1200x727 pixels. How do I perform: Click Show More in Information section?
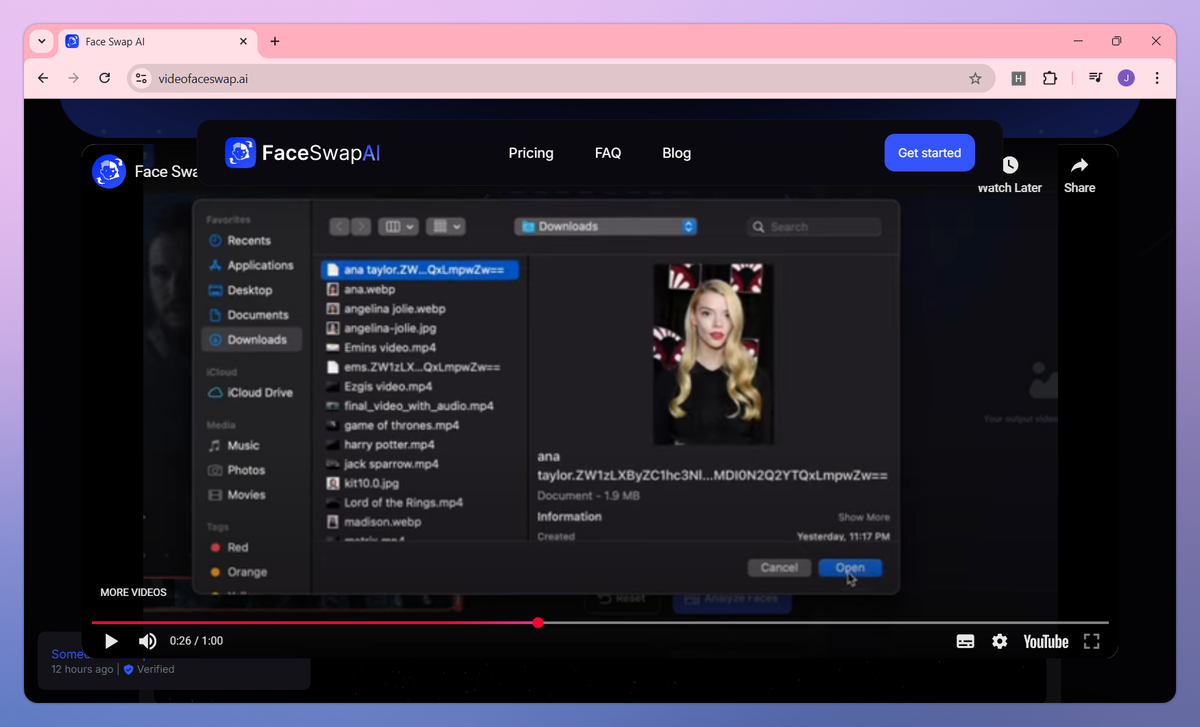[x=863, y=517]
